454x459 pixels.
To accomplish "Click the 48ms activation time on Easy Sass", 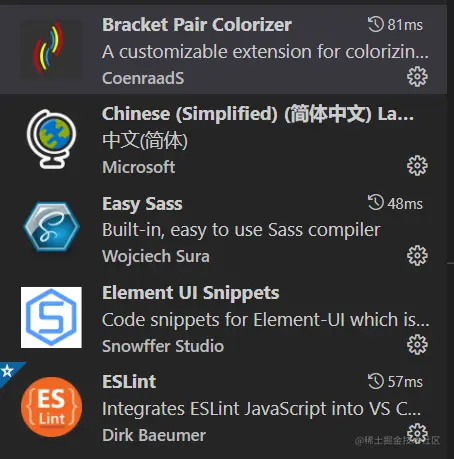I will 395,203.
